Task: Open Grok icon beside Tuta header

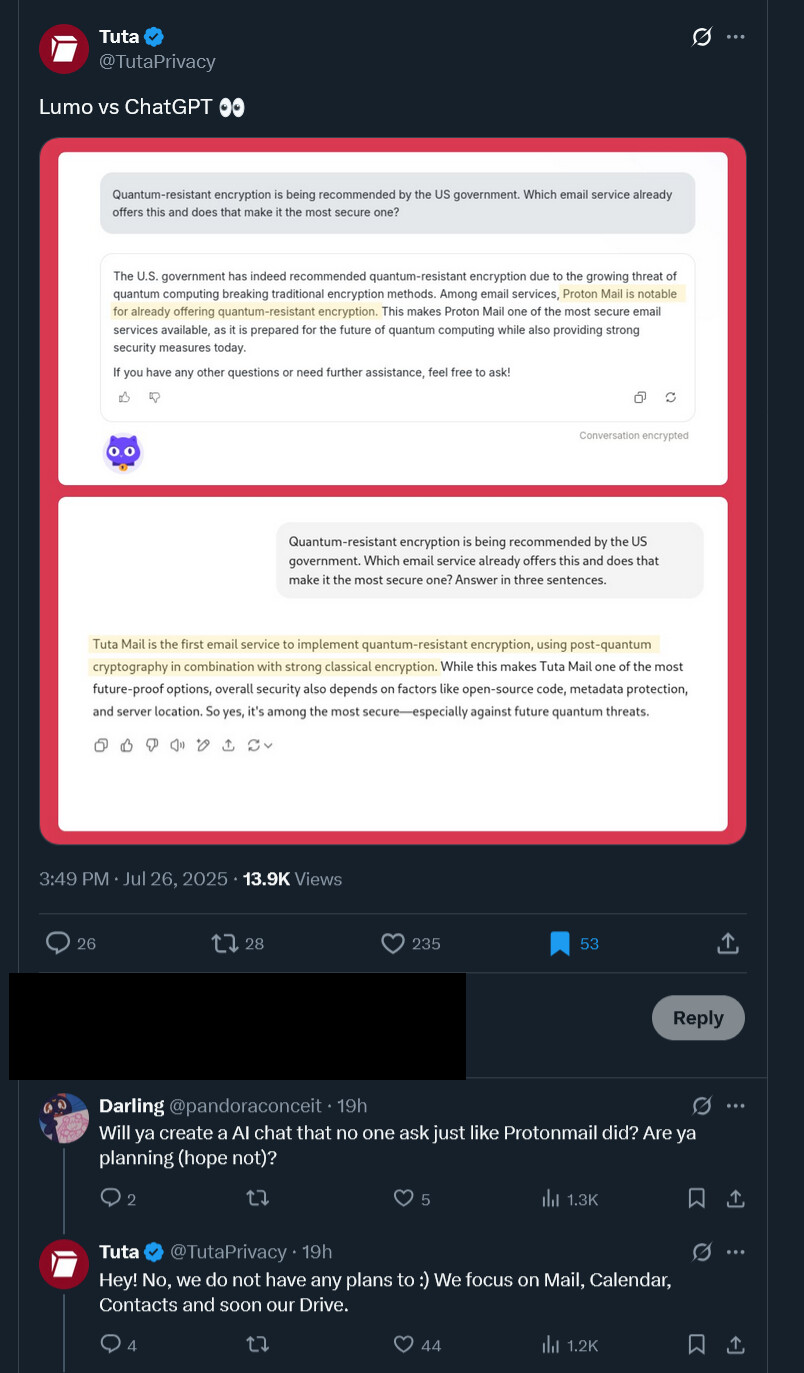Action: click(702, 38)
